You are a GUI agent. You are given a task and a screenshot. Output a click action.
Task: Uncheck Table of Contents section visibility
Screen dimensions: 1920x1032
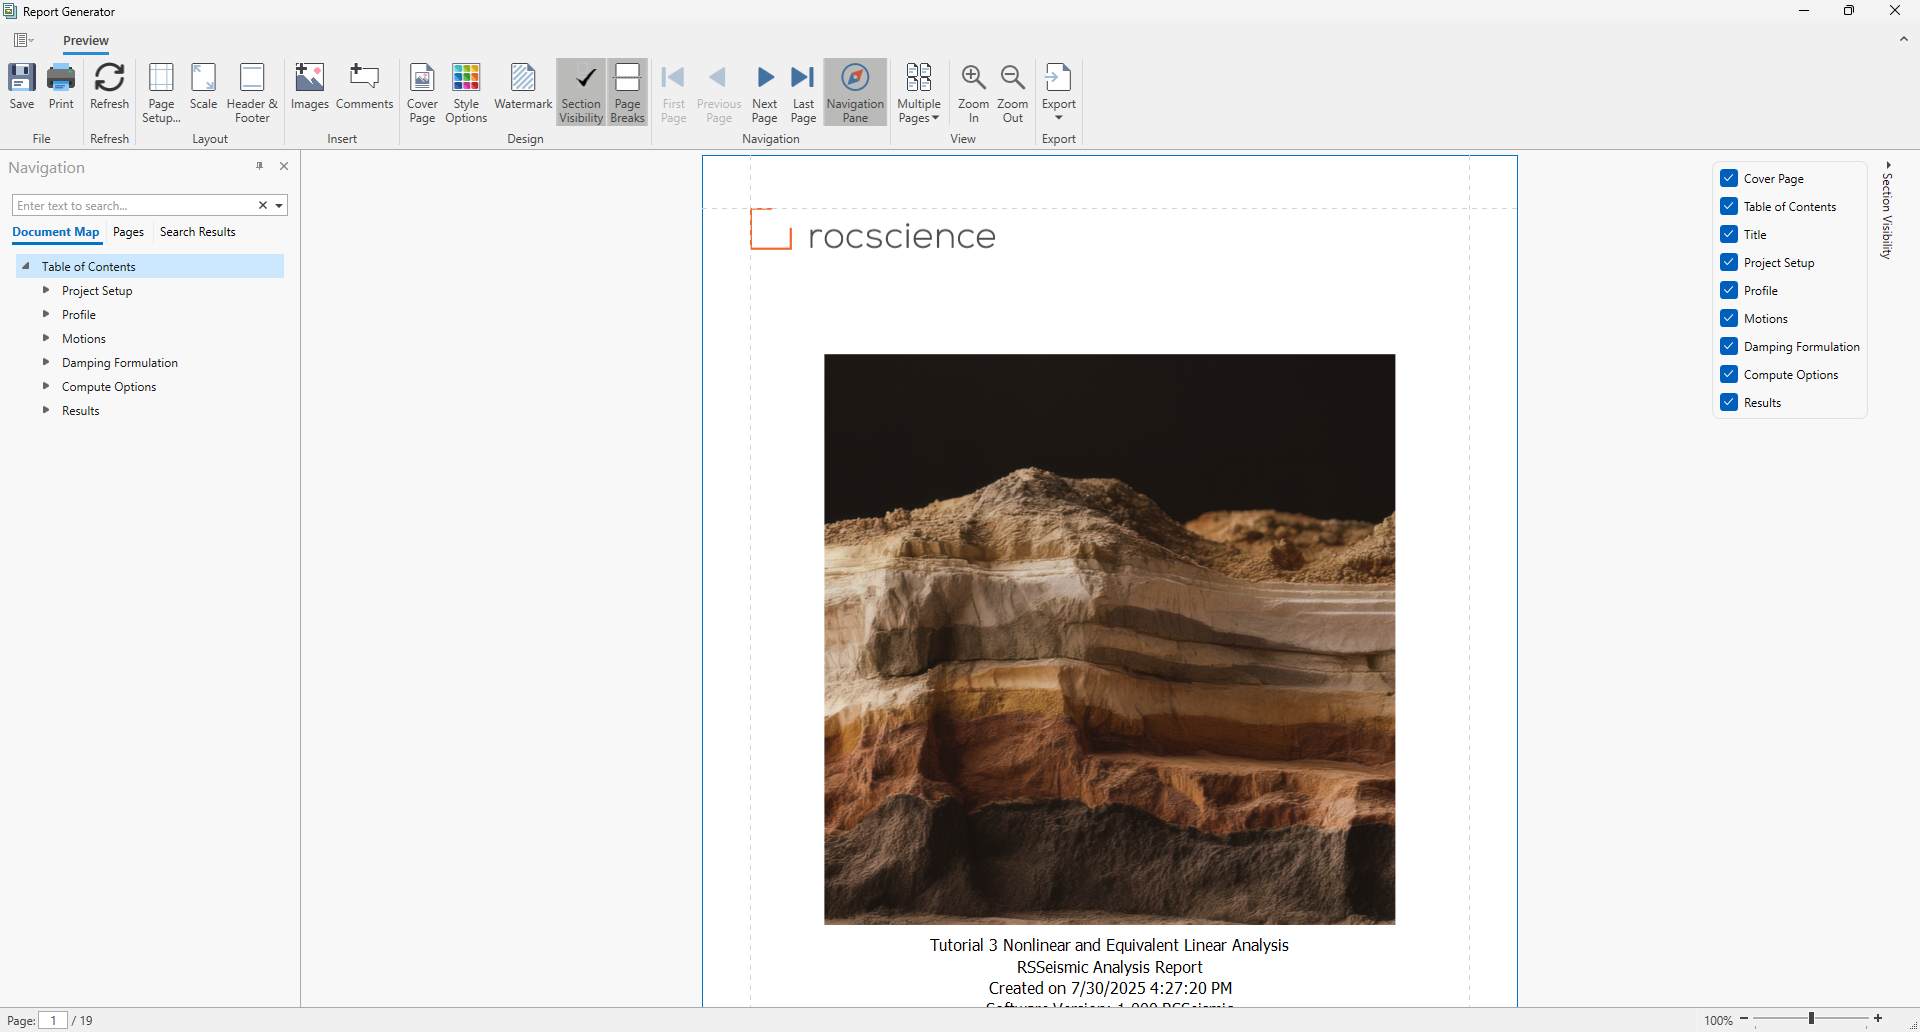[1729, 206]
